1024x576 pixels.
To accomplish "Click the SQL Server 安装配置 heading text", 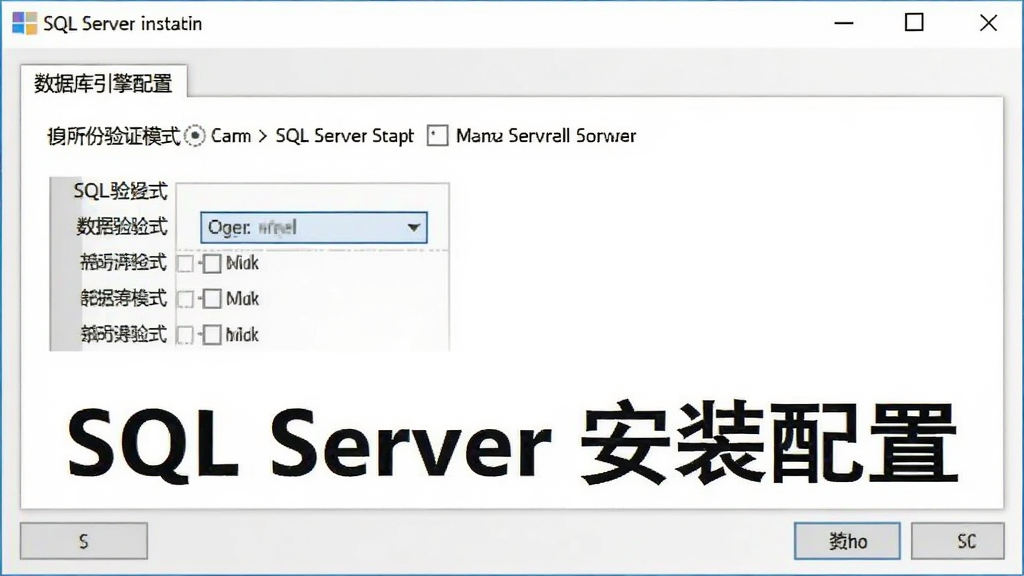I will (513, 444).
